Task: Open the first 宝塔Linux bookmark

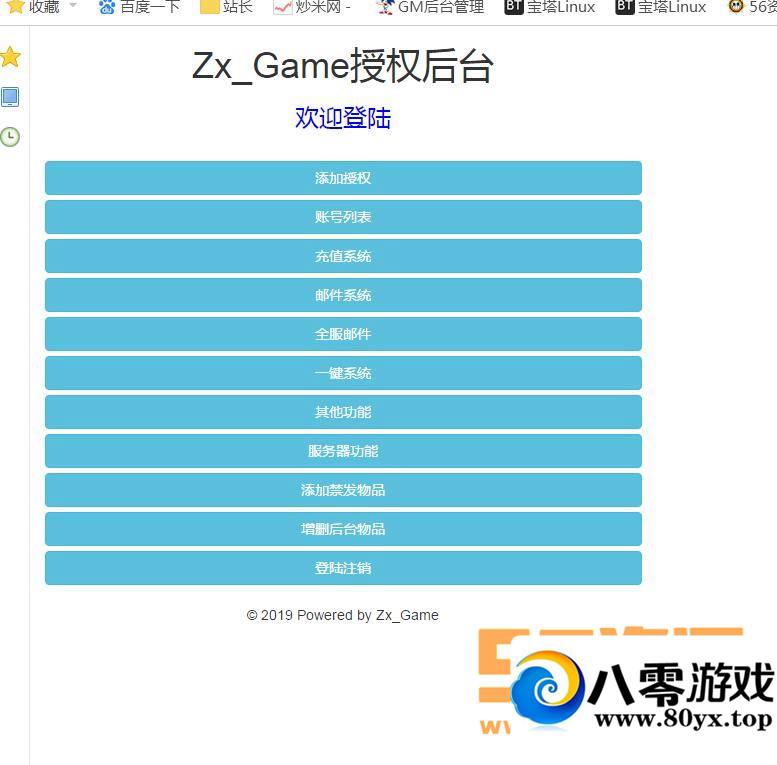Action: [x=550, y=7]
